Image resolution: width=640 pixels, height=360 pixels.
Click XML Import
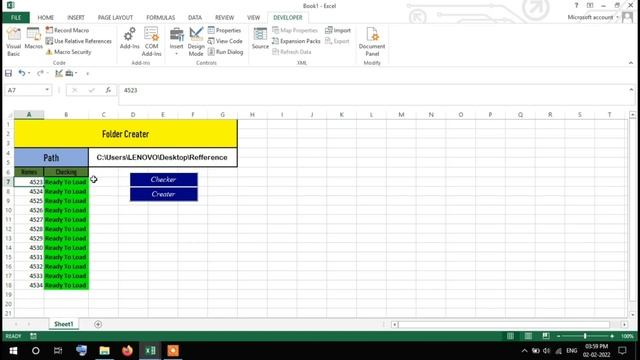(x=338, y=30)
